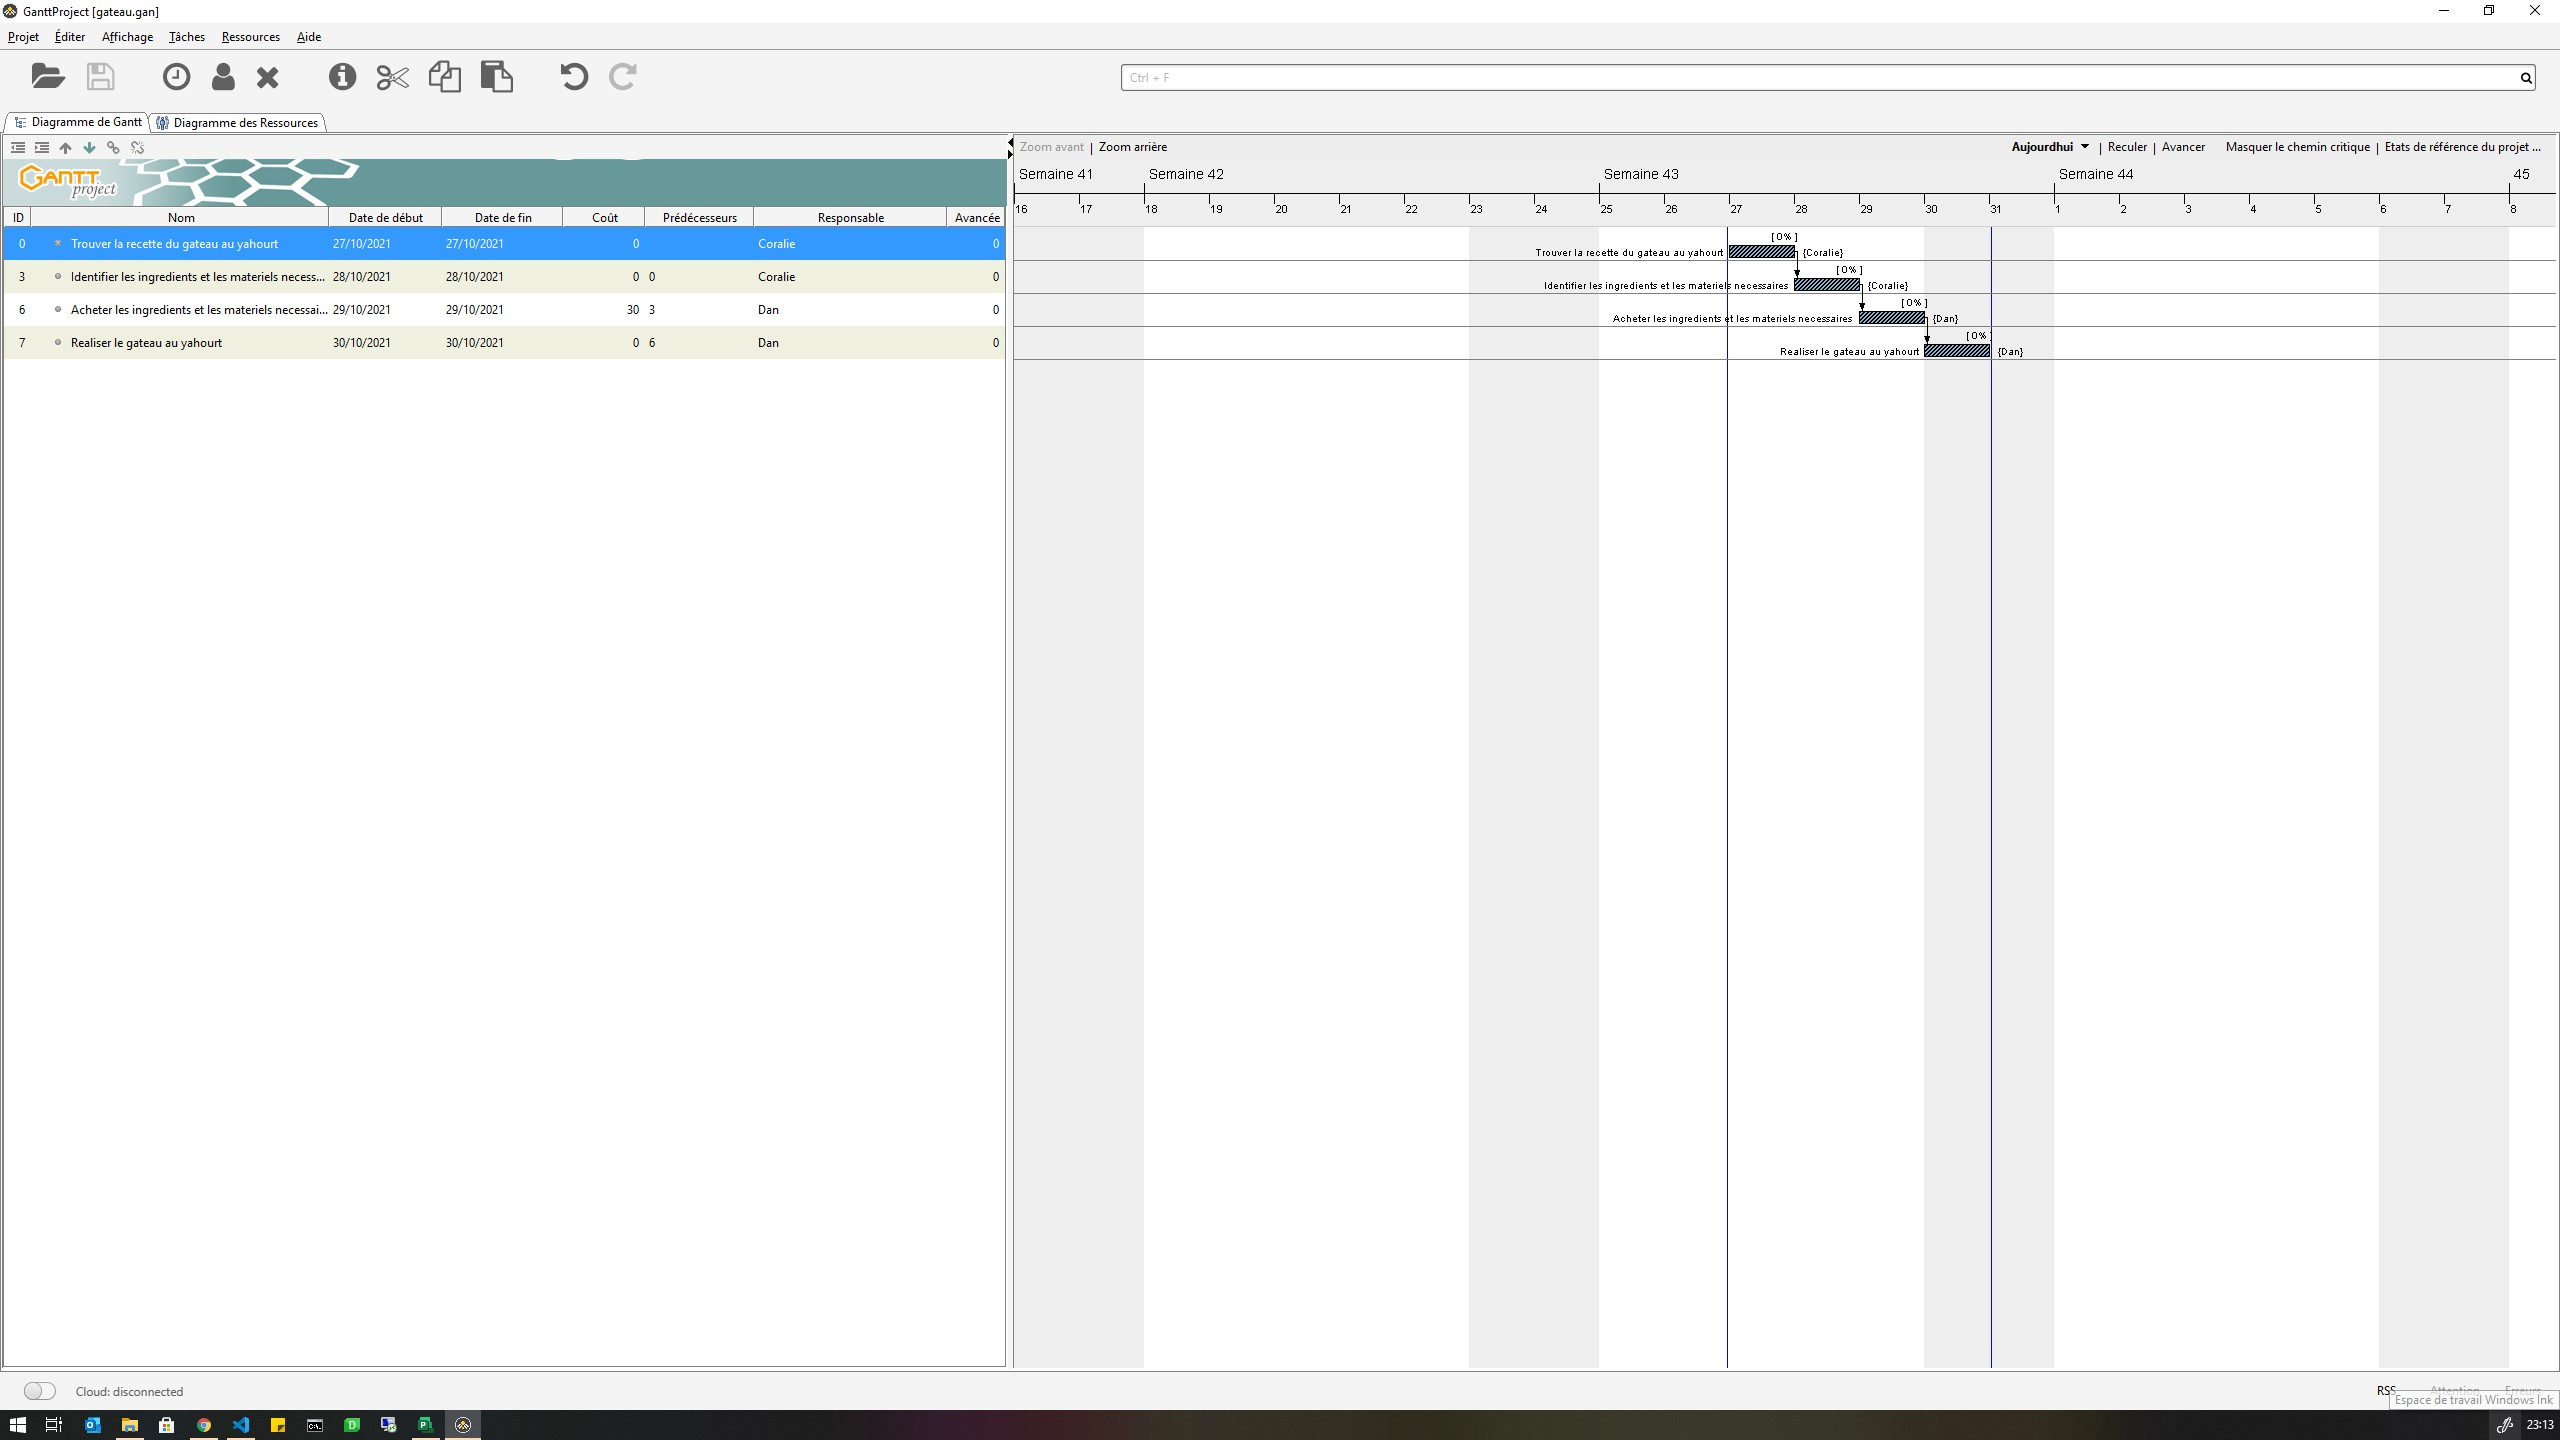Image resolution: width=2560 pixels, height=1440 pixels.
Task: Toggle the Cloud disconnected switch
Action: pyautogui.click(x=40, y=1391)
